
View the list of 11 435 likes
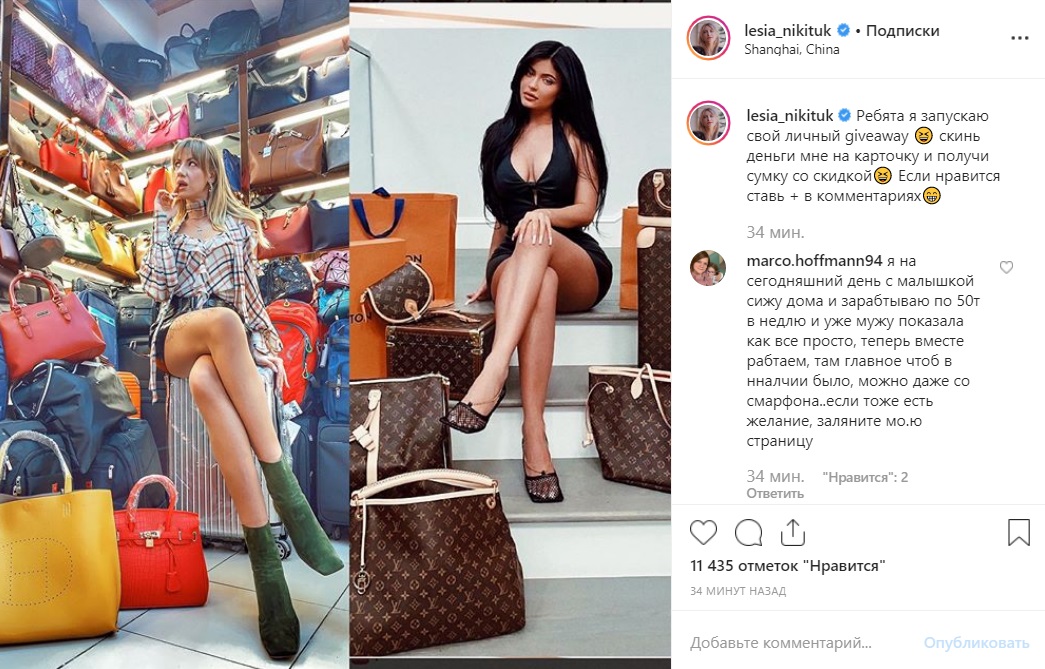(788, 566)
